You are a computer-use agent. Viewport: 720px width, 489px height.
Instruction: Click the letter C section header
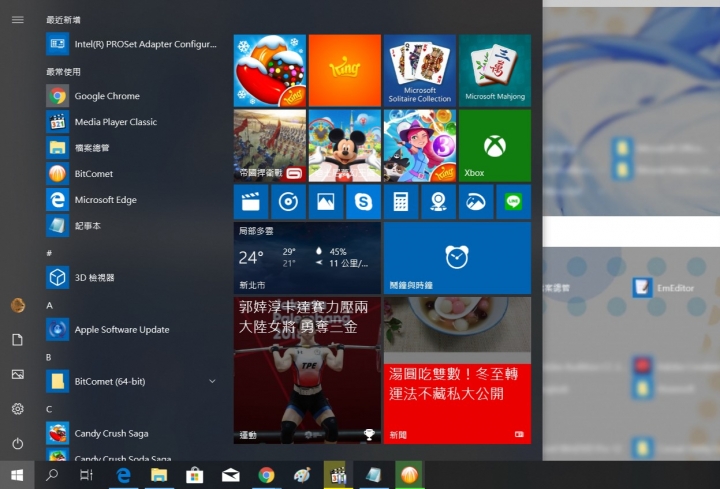pos(49,409)
